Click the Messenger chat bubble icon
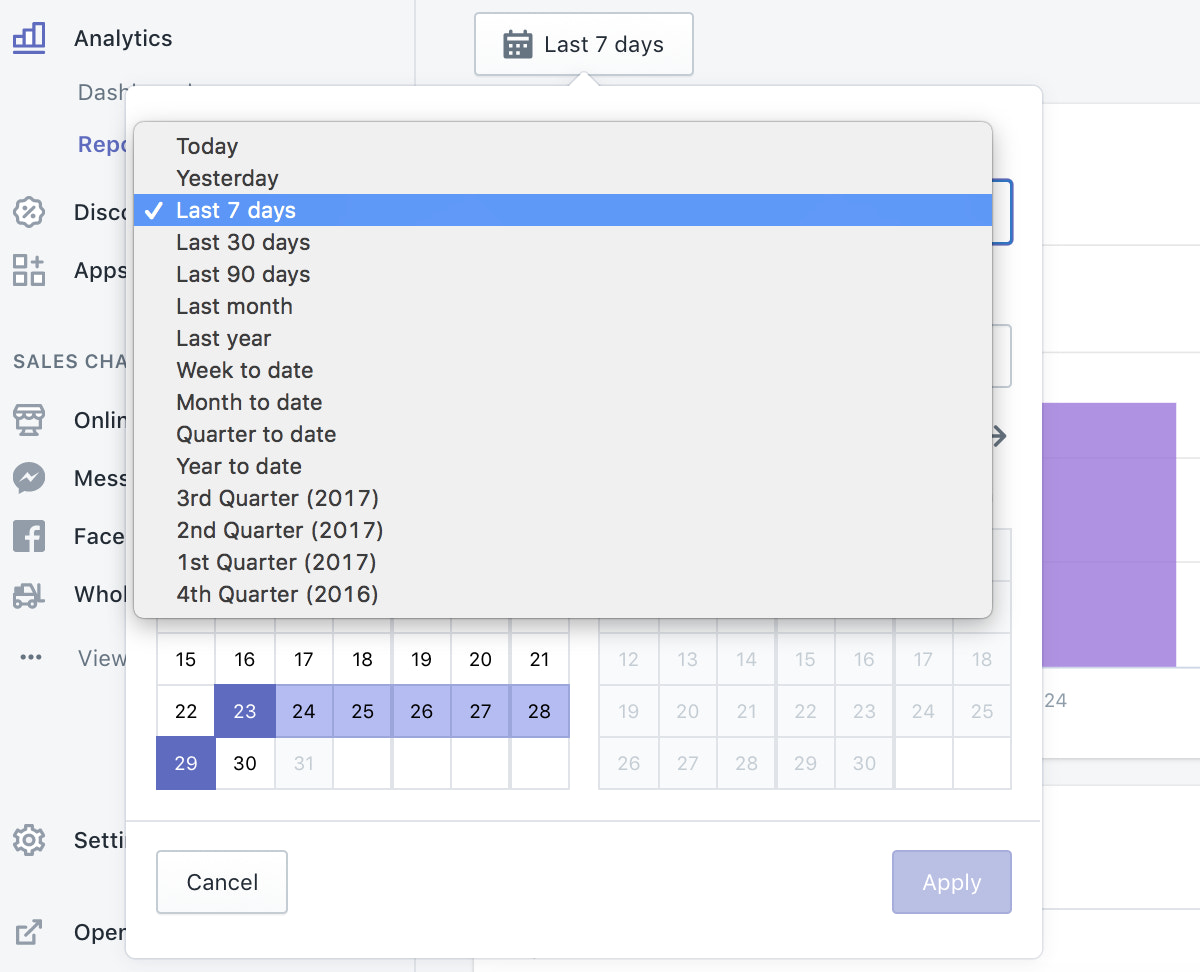This screenshot has width=1200, height=972. [x=29, y=478]
